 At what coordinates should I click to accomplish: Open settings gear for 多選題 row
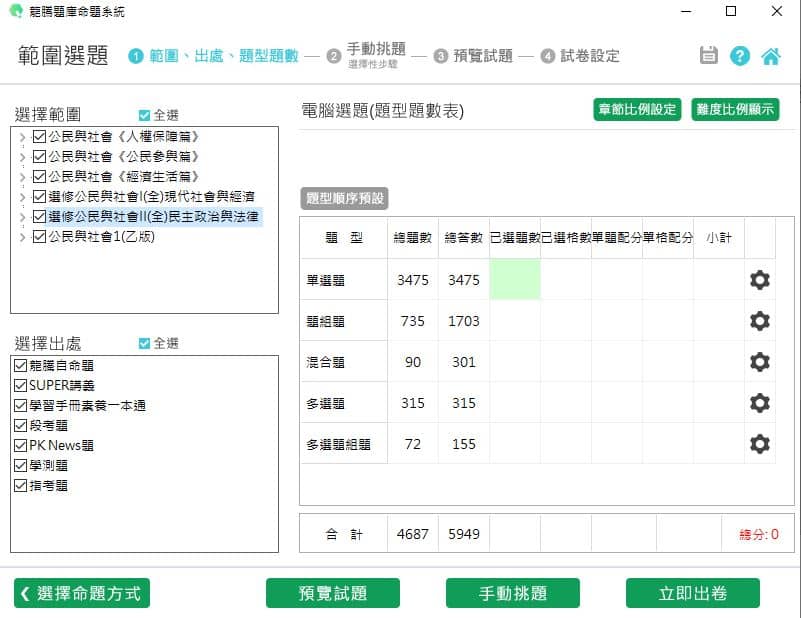click(760, 403)
